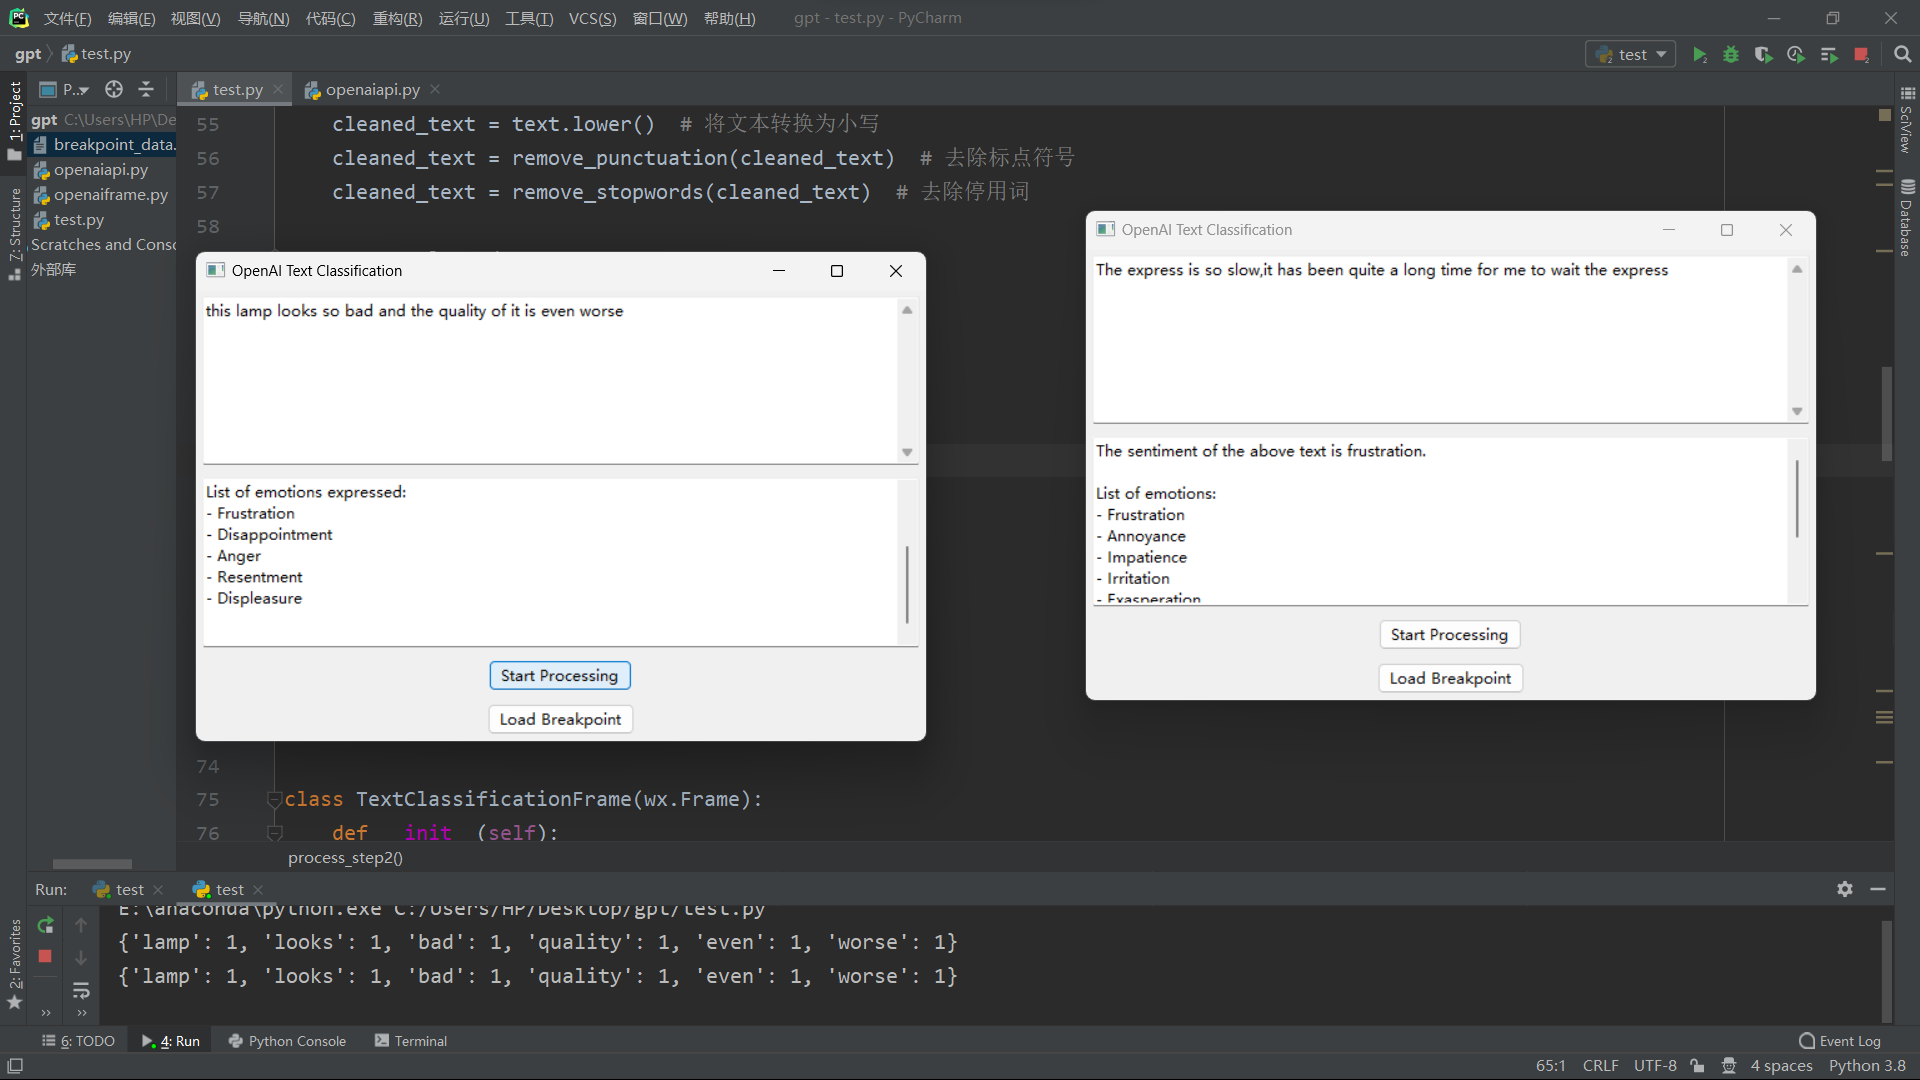
Task: Close the openaiapi.py editor tab
Action: point(435,89)
